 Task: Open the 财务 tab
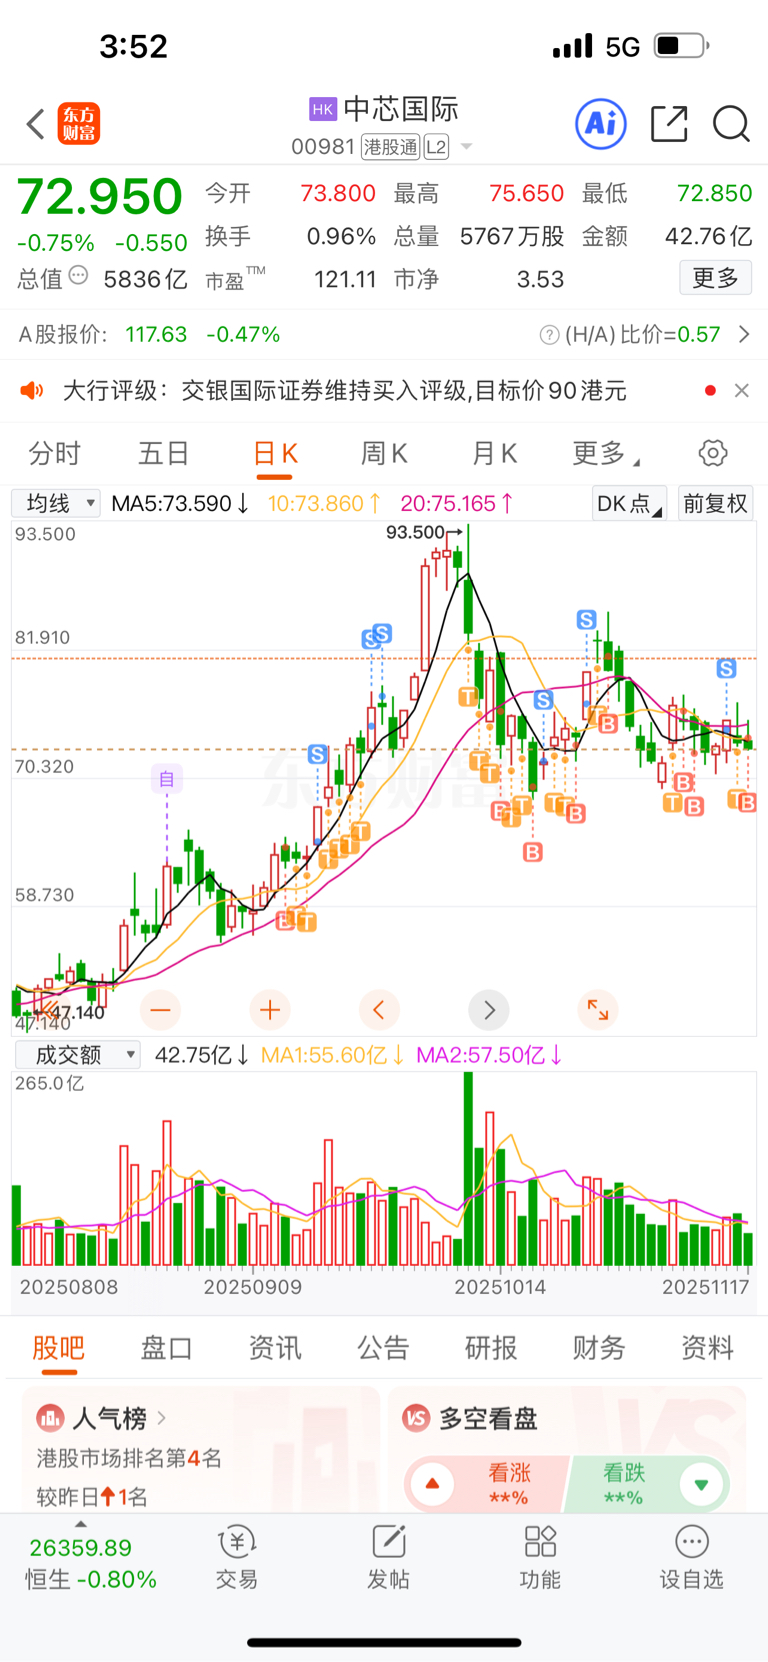[x=599, y=1349]
